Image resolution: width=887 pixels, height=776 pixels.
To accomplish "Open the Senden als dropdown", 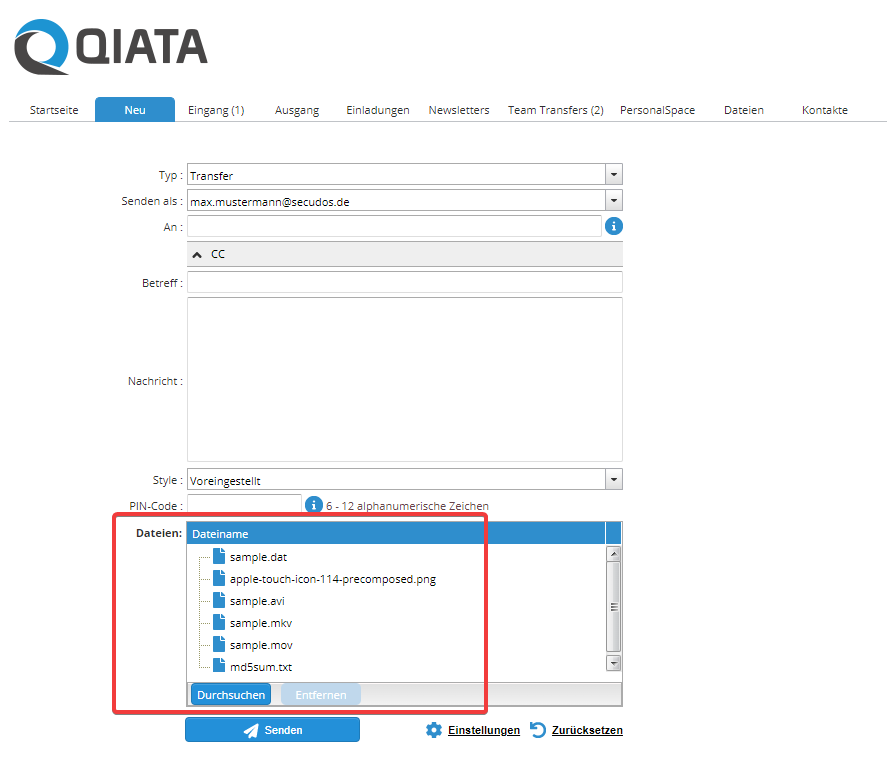I will (x=614, y=201).
